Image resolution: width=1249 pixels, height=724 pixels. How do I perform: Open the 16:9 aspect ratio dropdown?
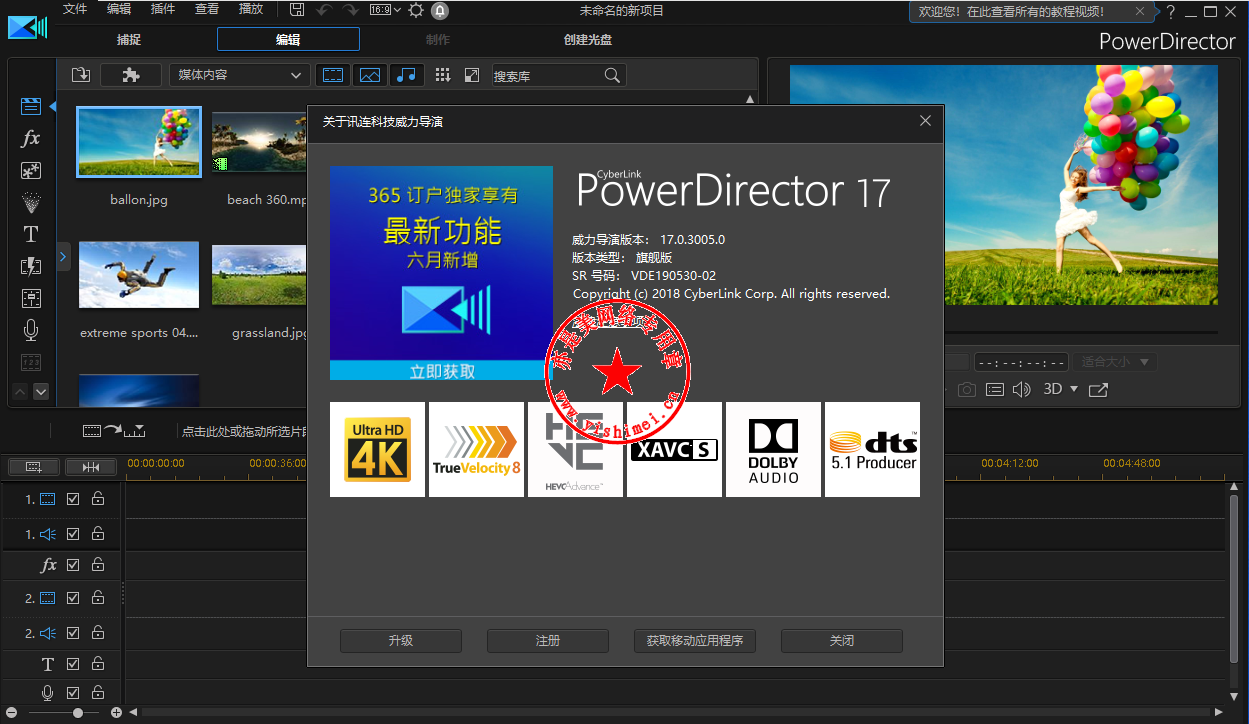[385, 10]
